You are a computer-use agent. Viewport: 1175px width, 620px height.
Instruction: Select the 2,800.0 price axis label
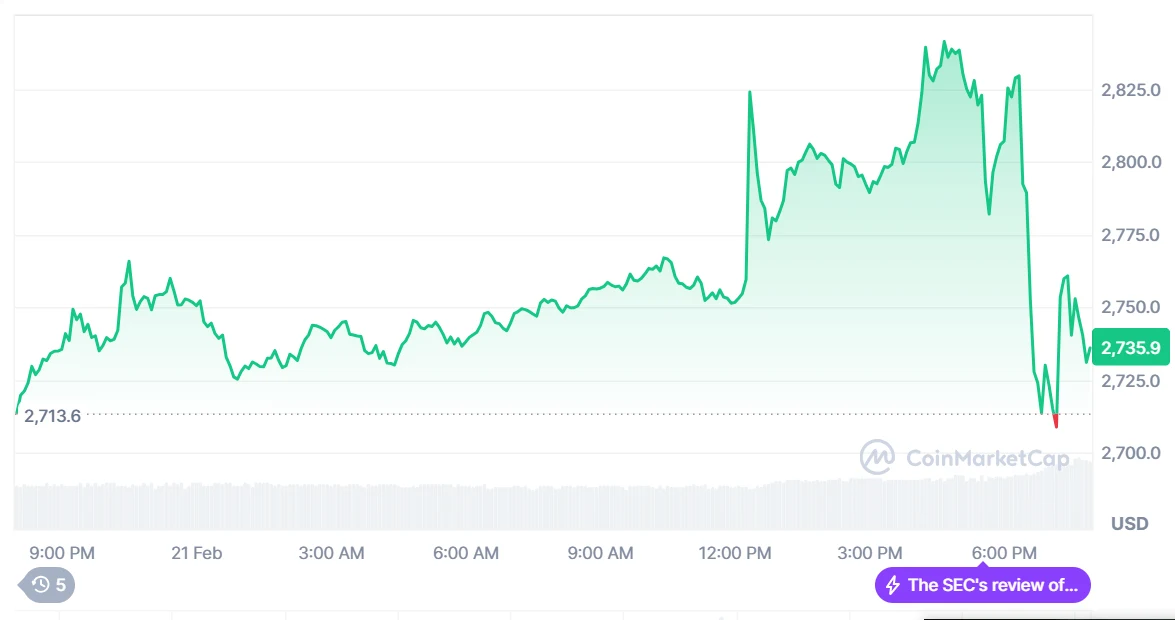click(x=1130, y=162)
